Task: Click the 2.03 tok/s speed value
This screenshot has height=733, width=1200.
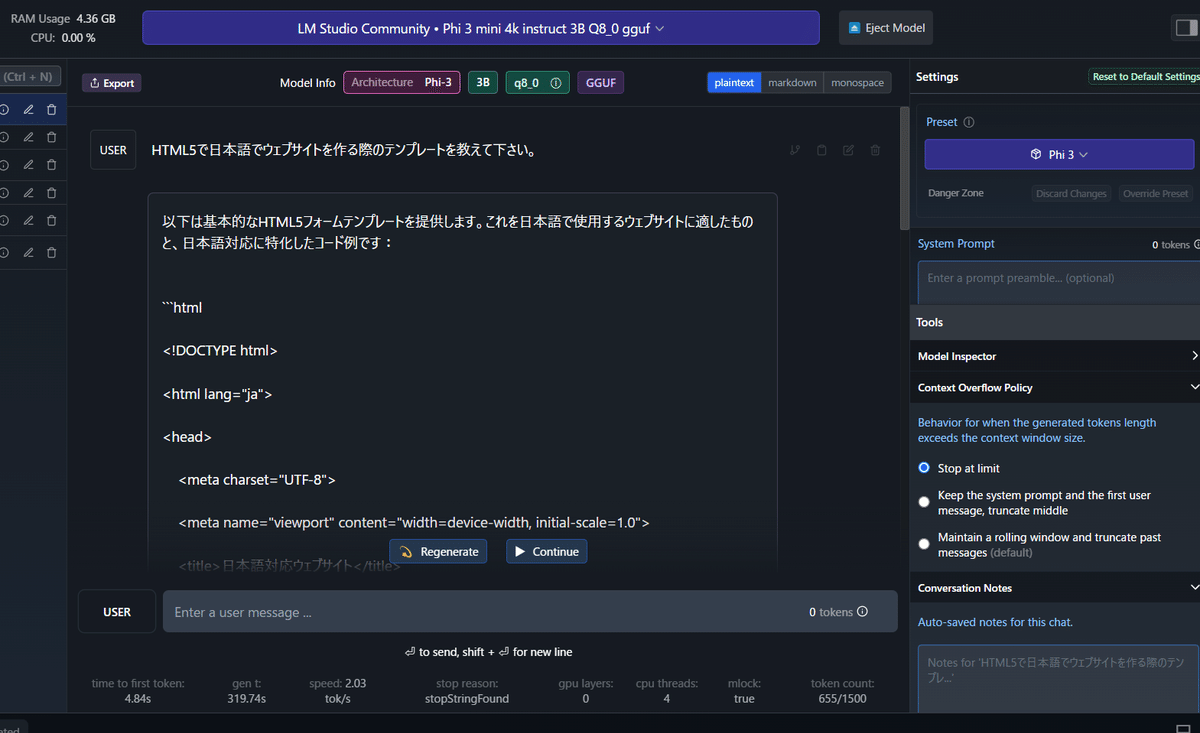Action: coord(338,691)
